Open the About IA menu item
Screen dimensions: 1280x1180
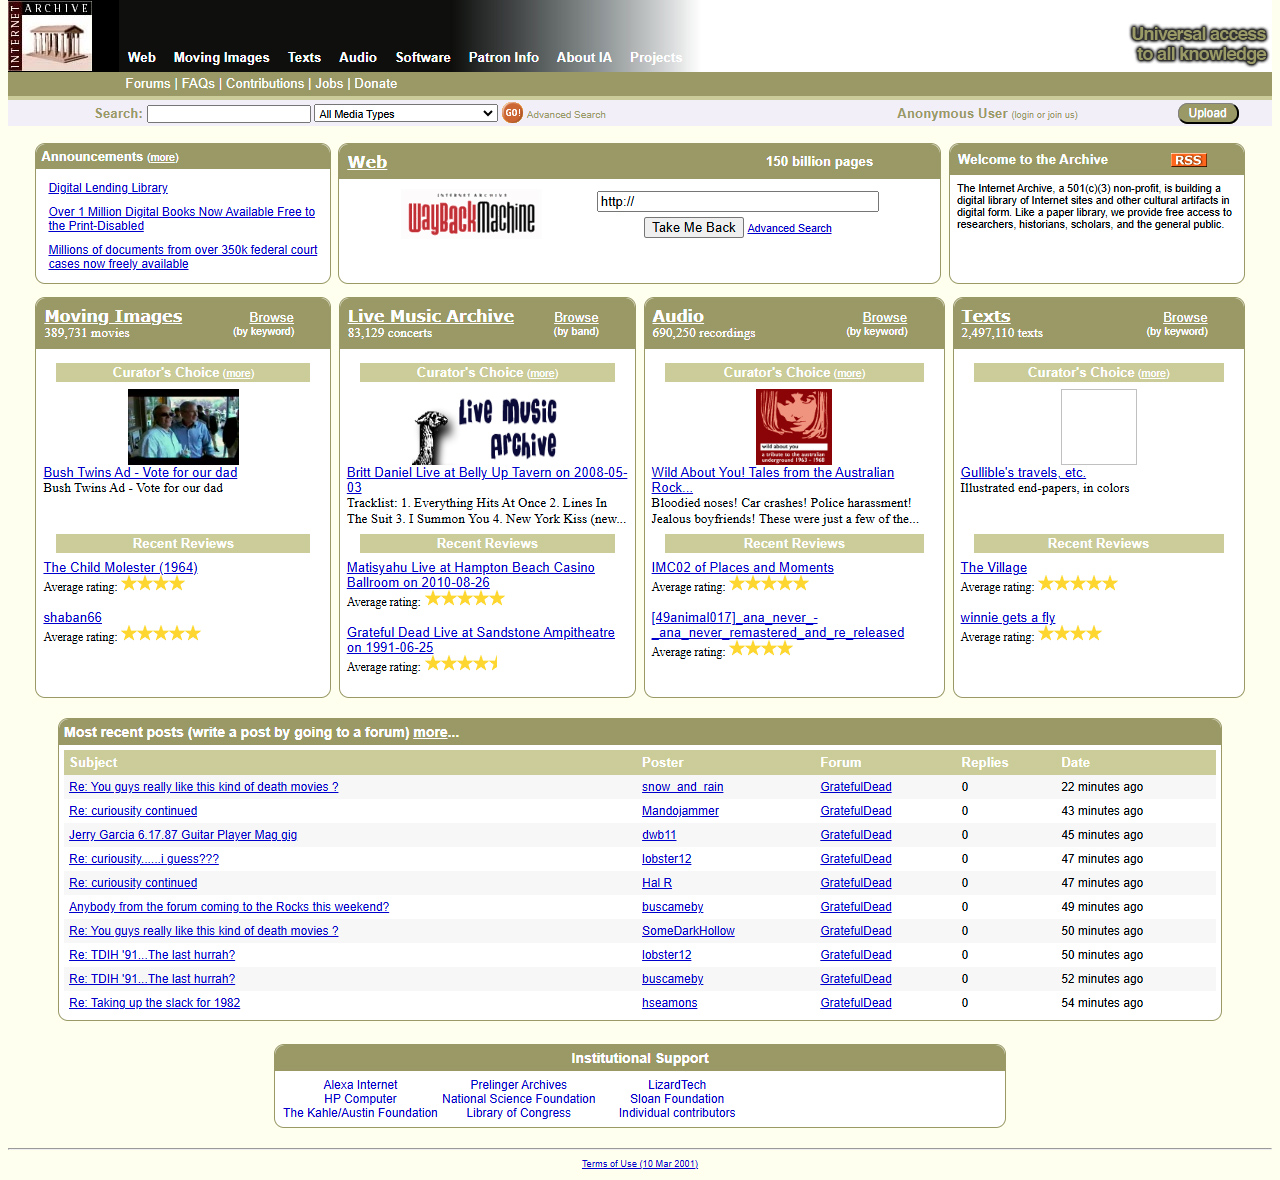[584, 58]
